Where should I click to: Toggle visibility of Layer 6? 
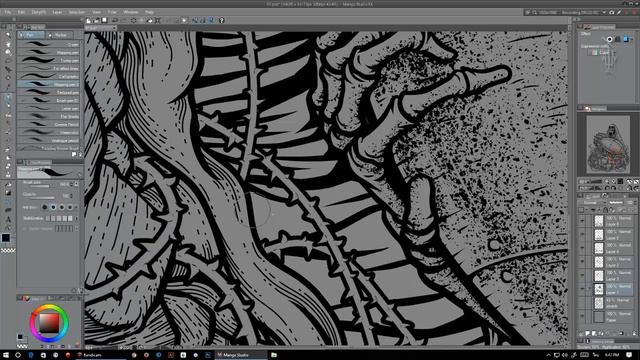pos(582,221)
